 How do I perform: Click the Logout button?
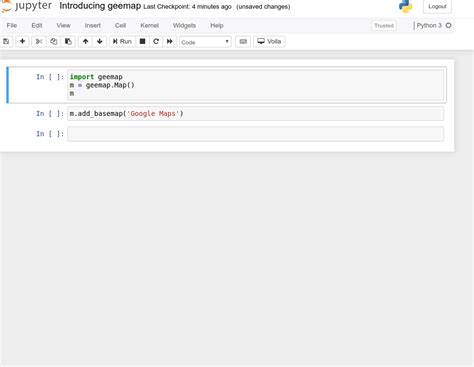click(437, 6)
